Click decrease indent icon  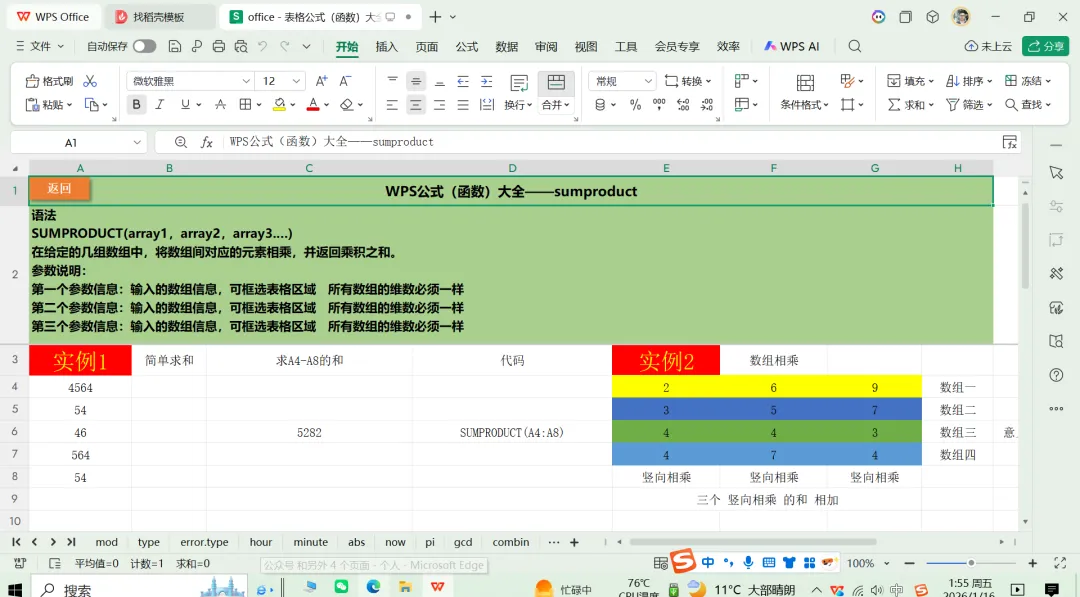click(463, 81)
